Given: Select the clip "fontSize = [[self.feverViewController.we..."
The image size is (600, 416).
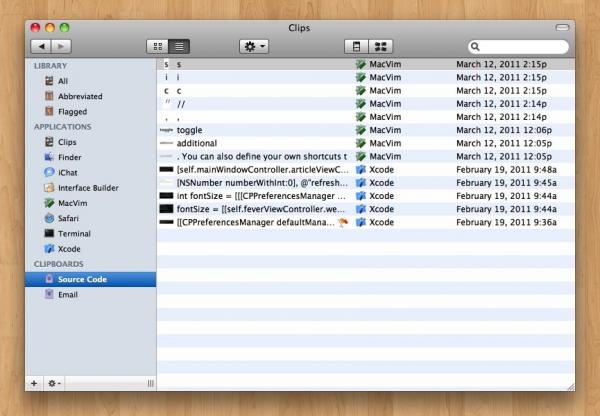Looking at the screenshot, I should (366, 209).
